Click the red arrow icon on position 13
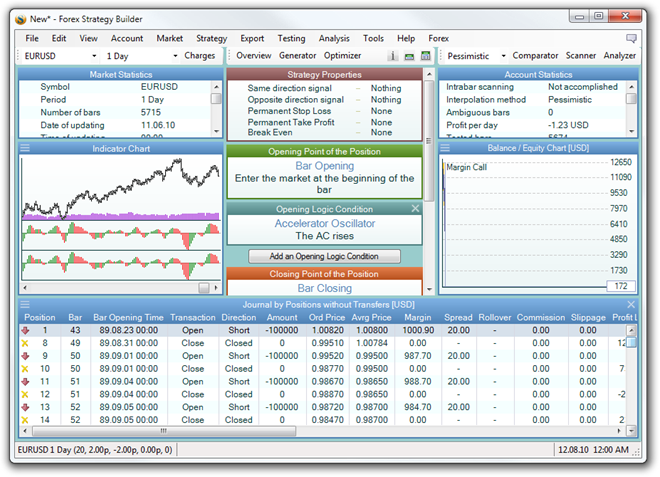This screenshot has height=477, width=660. click(x=25, y=408)
